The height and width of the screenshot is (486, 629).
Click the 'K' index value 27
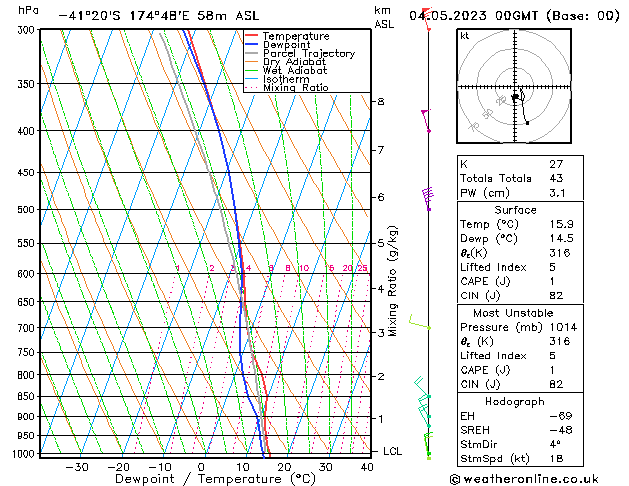[556, 164]
